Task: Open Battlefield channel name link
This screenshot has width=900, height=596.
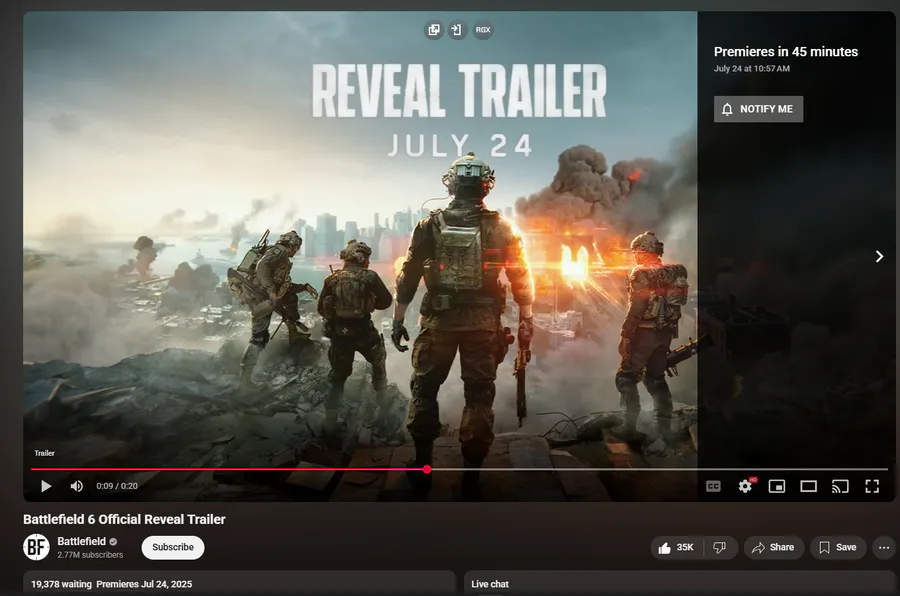Action: click(x=82, y=541)
